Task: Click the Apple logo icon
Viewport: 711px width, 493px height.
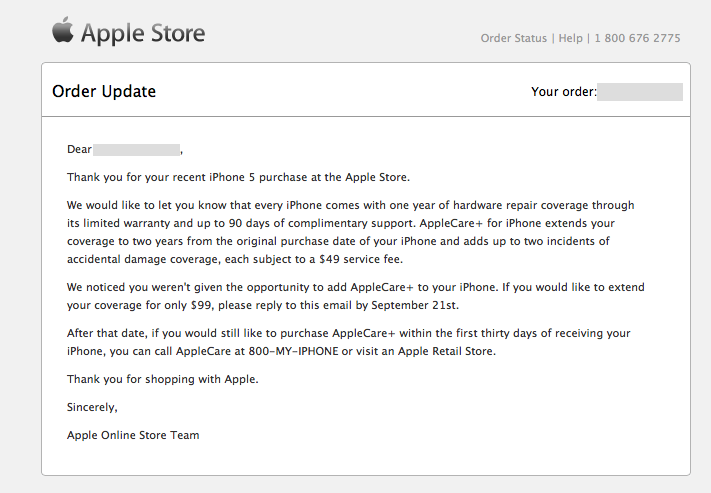Action: (63, 31)
